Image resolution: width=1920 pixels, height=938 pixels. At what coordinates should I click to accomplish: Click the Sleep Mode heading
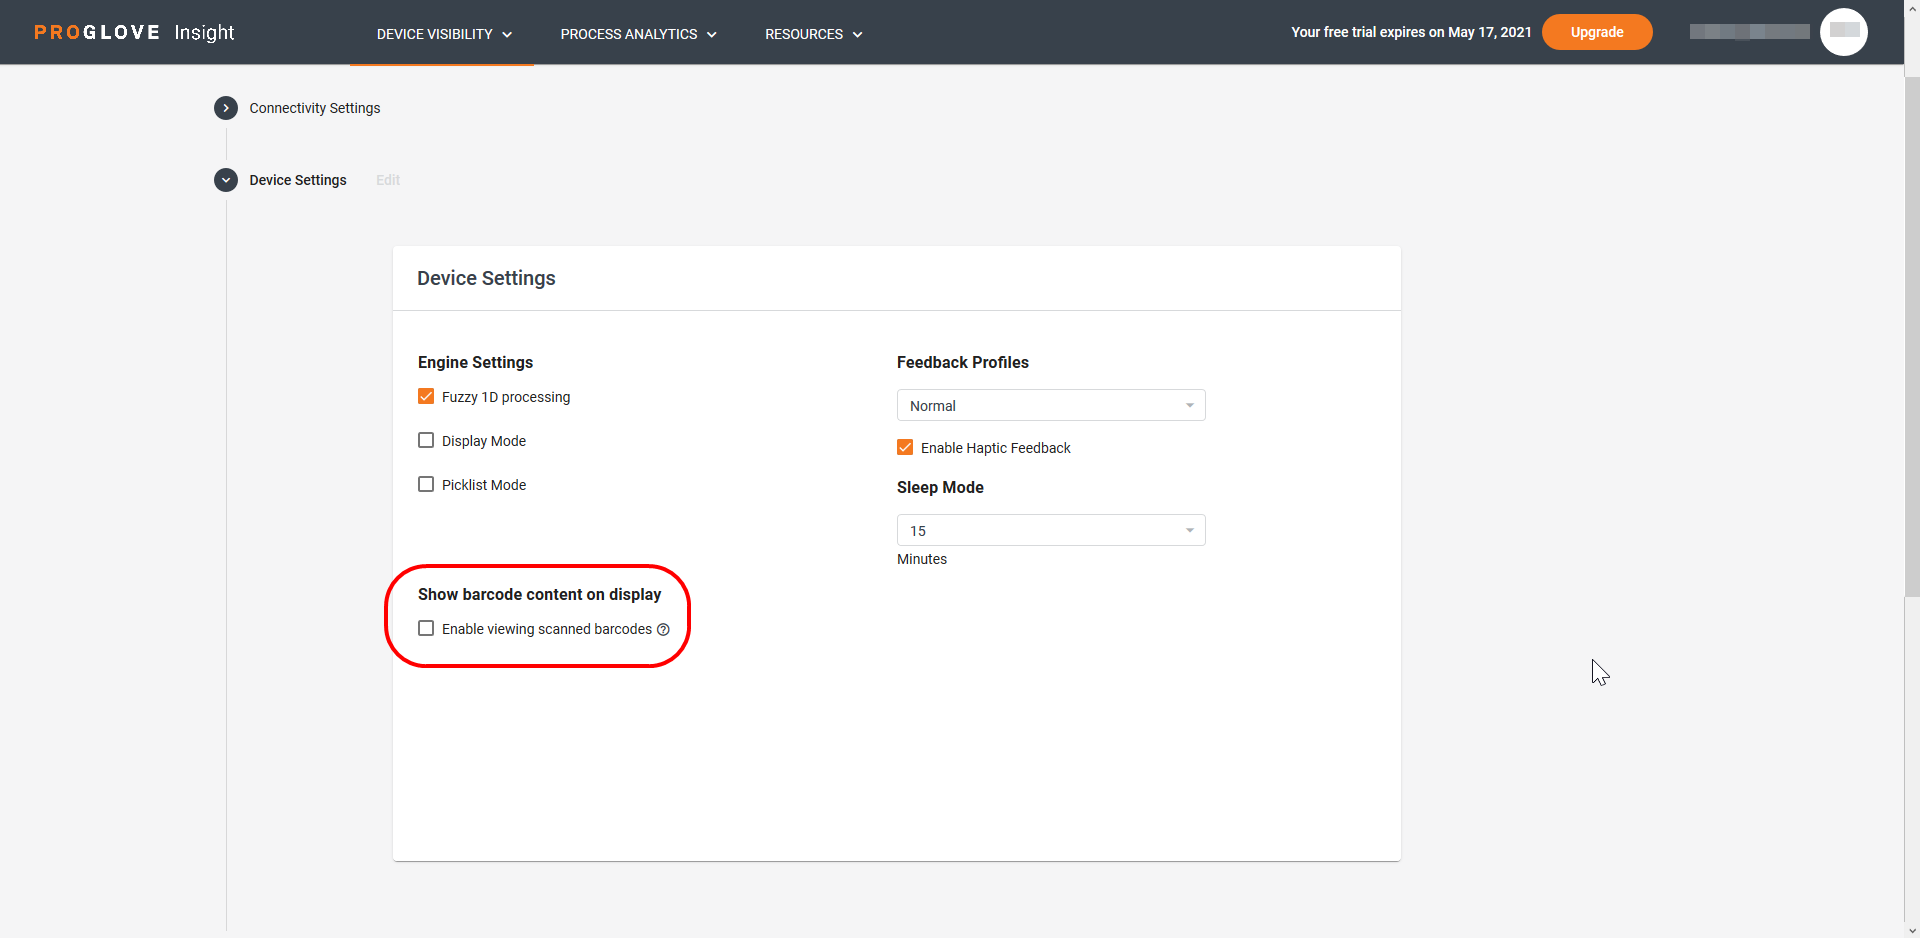pos(940,487)
